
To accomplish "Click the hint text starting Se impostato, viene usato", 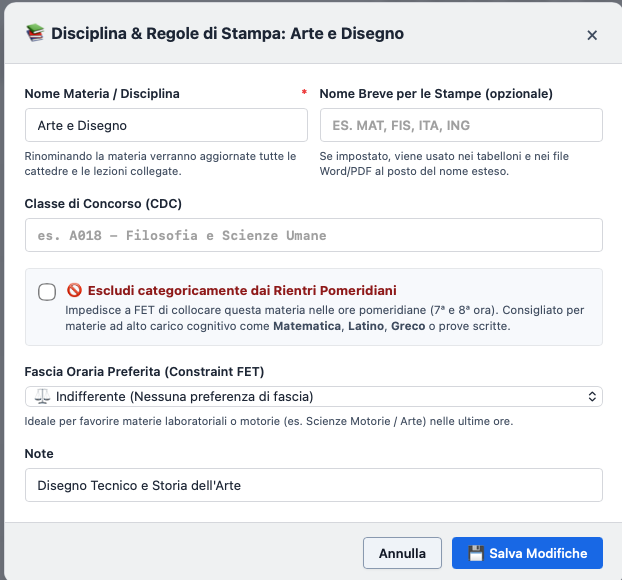I will click(444, 163).
